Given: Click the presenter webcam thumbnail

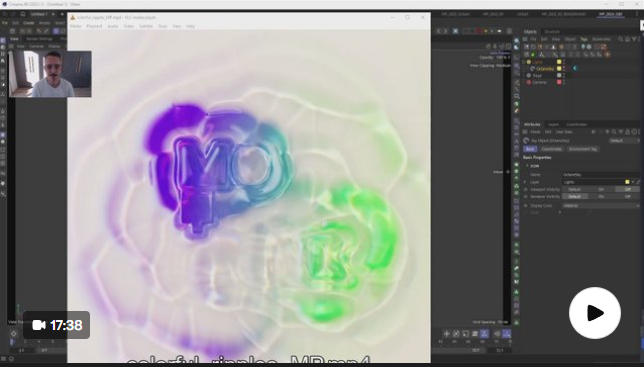Looking at the screenshot, I should click(x=50, y=74).
